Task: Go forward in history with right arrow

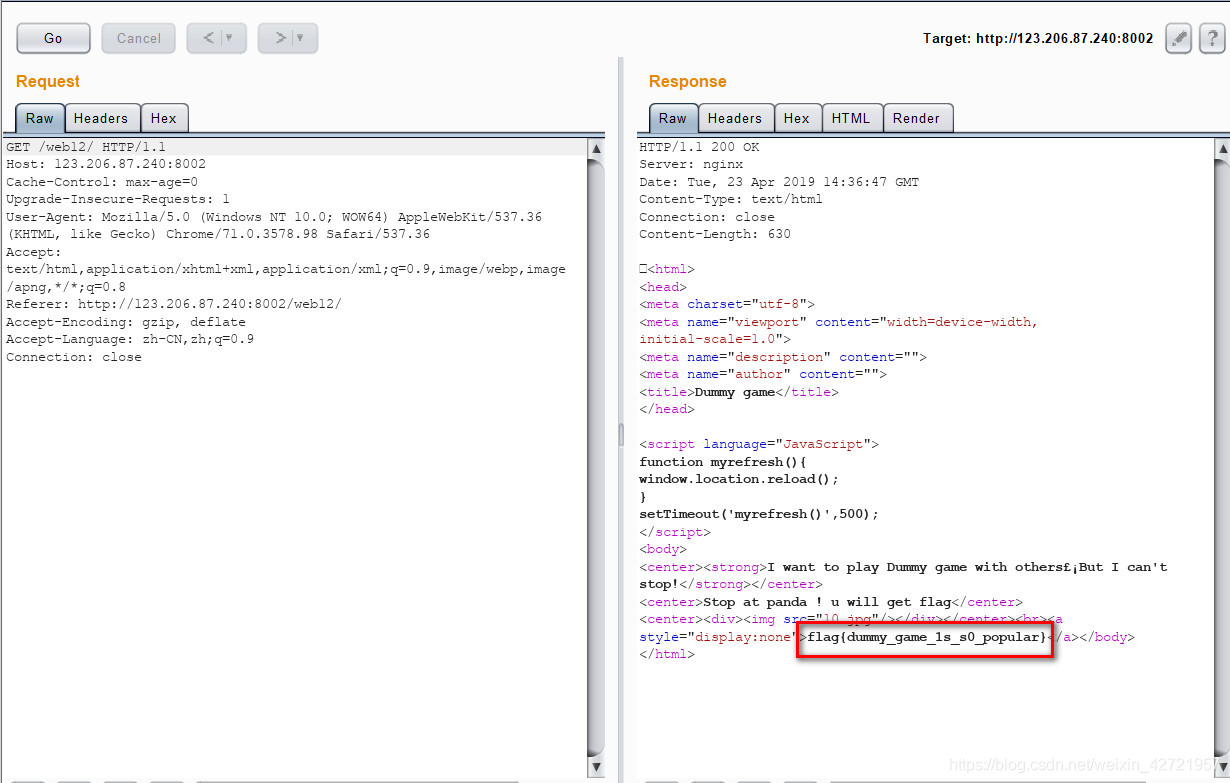Action: [x=281, y=38]
